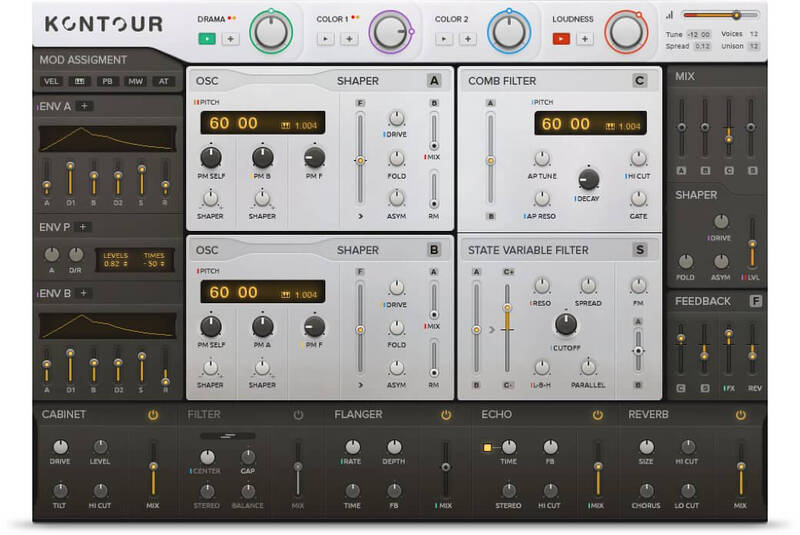Click the red Loudness macro knob

pyautogui.click(x=626, y=32)
